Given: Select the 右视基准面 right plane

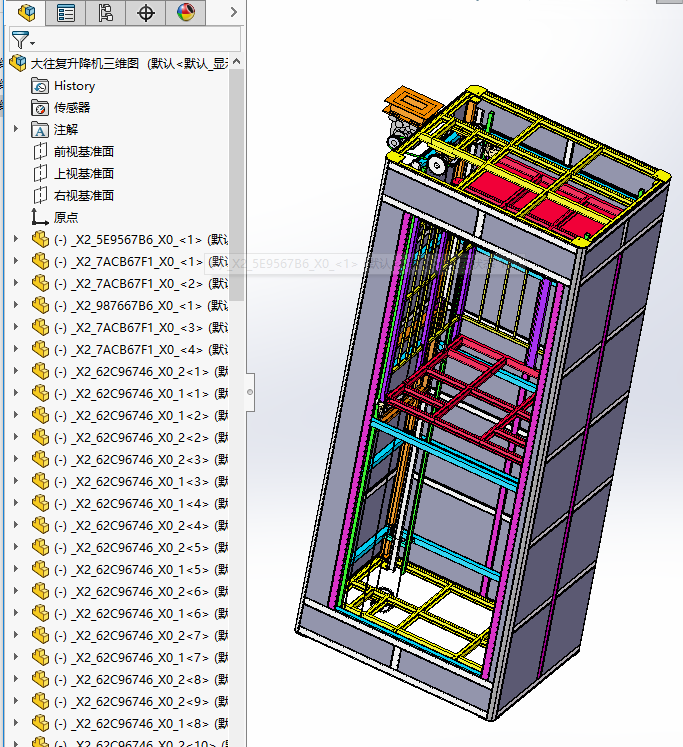Looking at the screenshot, I should tap(84, 196).
